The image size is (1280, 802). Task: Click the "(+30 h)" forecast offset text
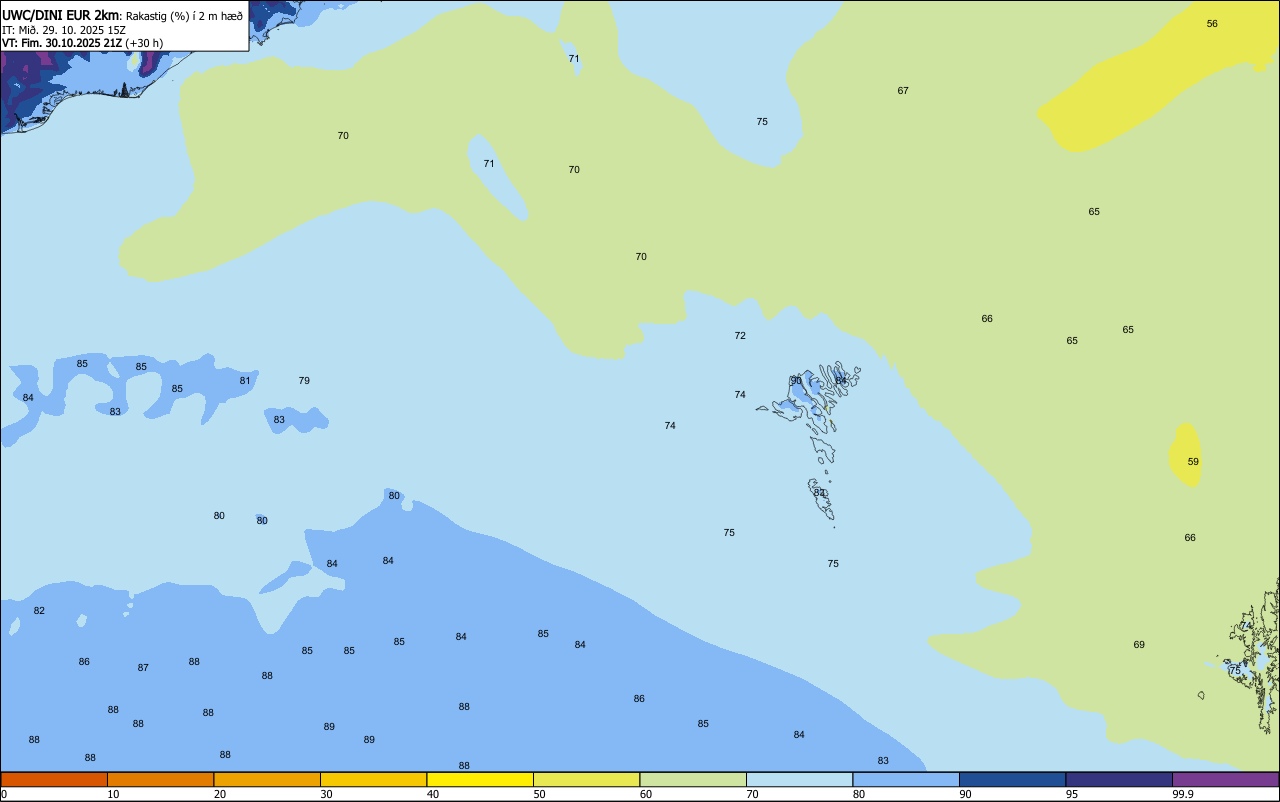point(145,43)
